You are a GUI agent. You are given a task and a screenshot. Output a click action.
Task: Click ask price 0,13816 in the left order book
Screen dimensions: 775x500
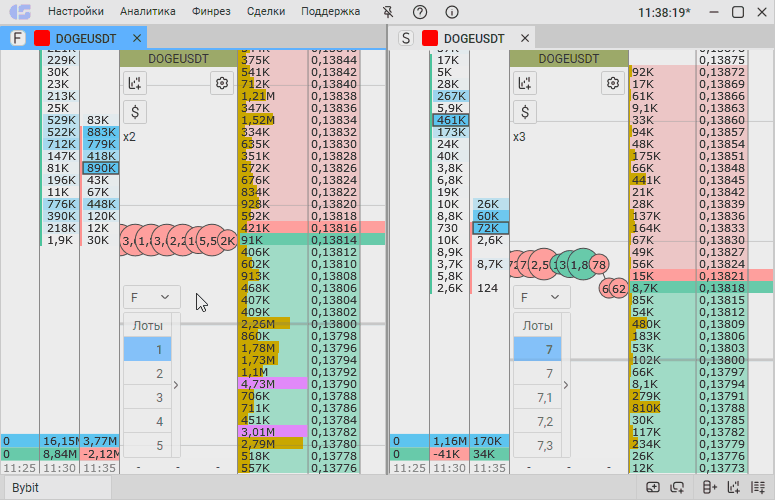click(x=334, y=228)
